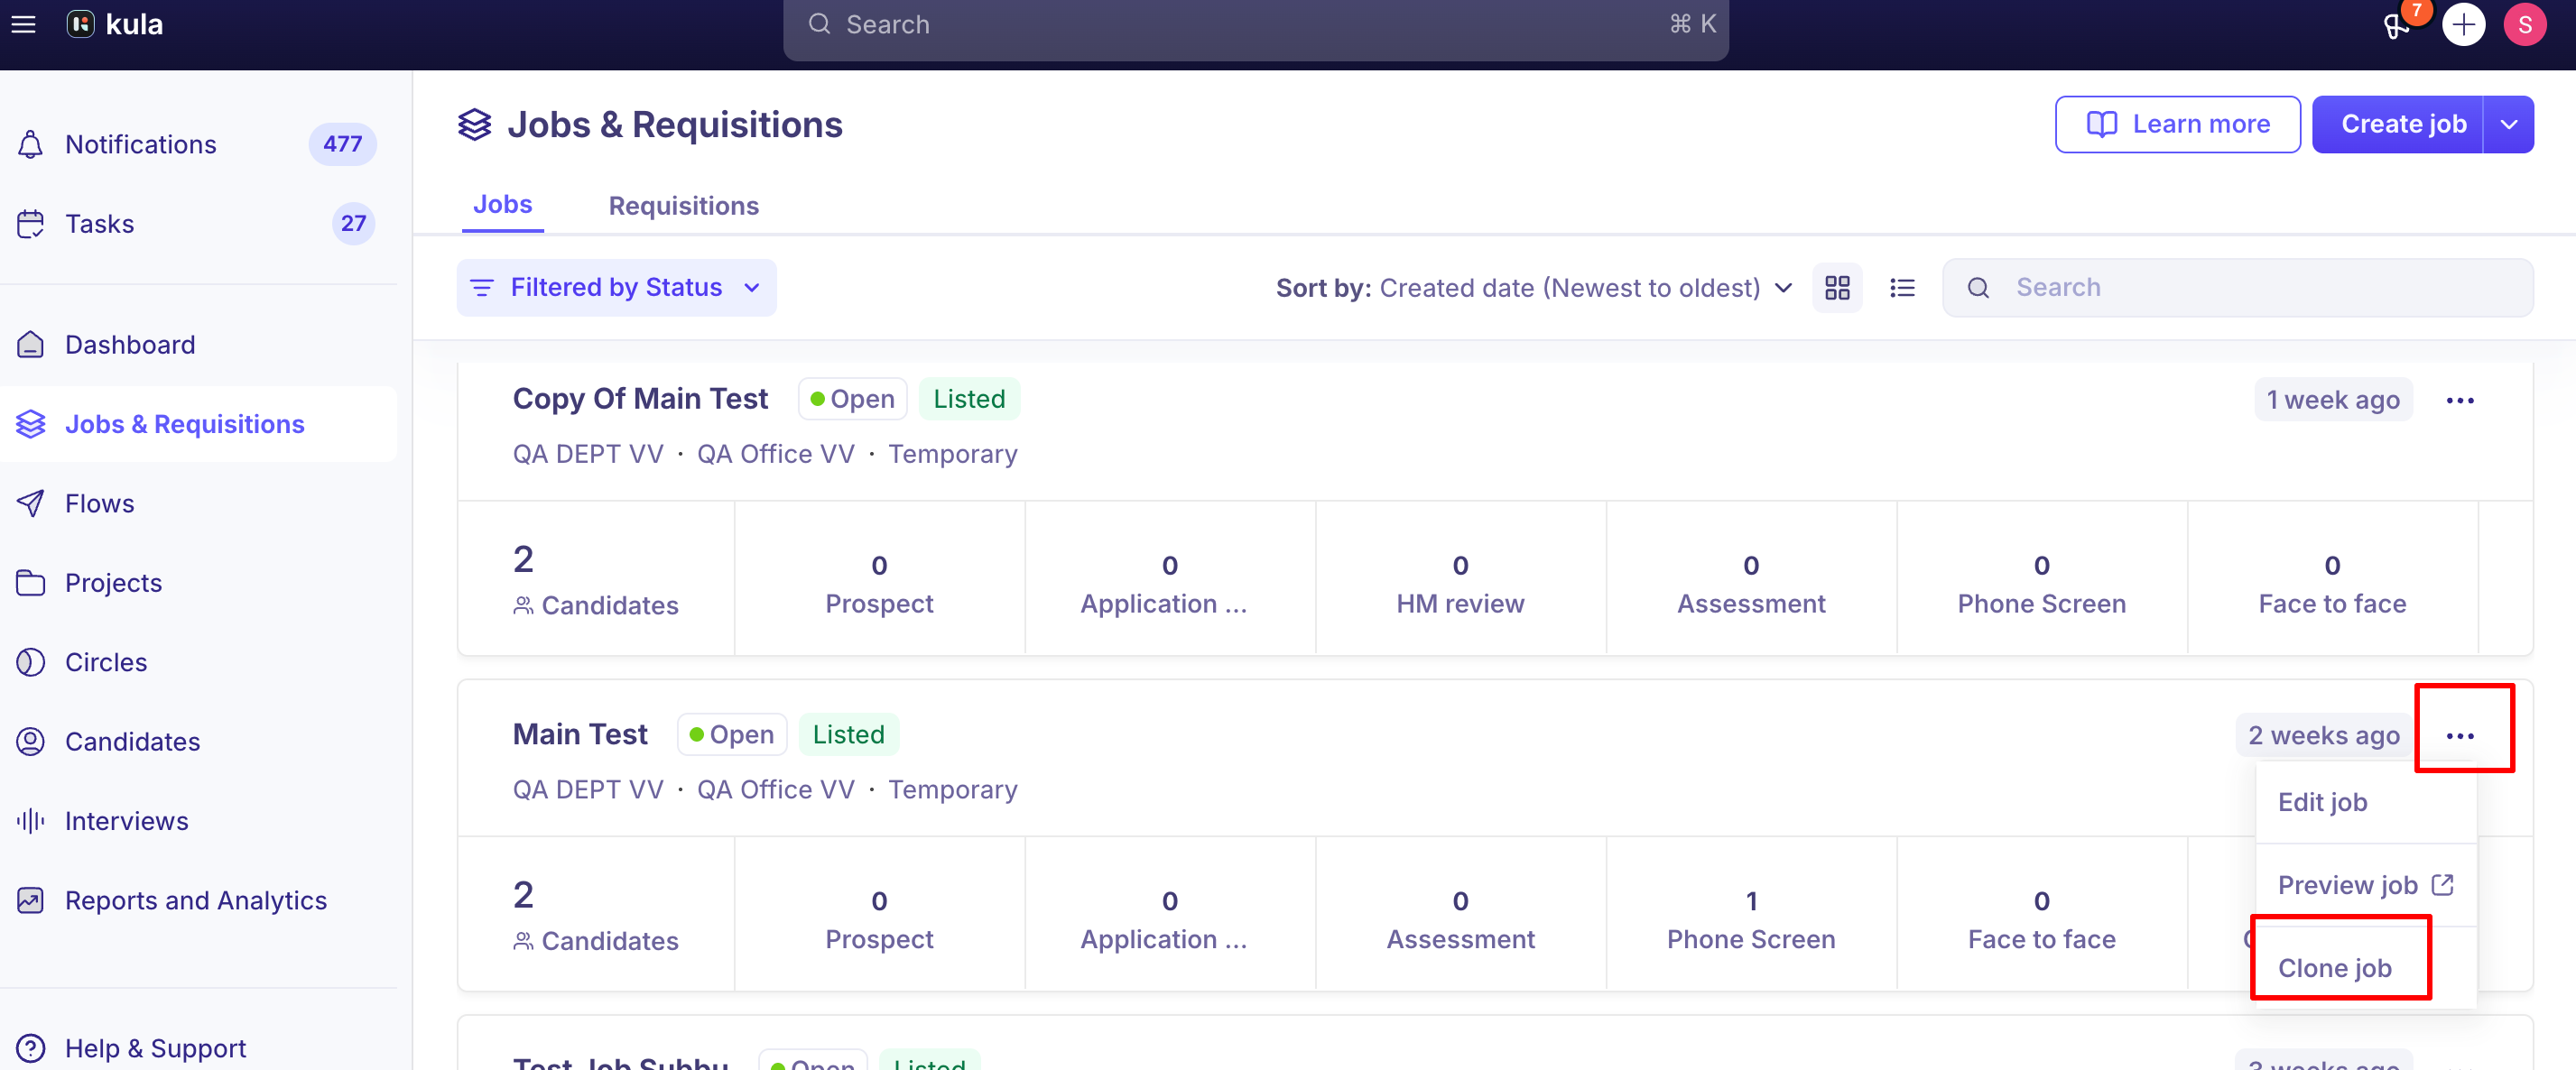Focus the jobs Search field
Screen dimensions: 2576x1070
(x=2237, y=288)
